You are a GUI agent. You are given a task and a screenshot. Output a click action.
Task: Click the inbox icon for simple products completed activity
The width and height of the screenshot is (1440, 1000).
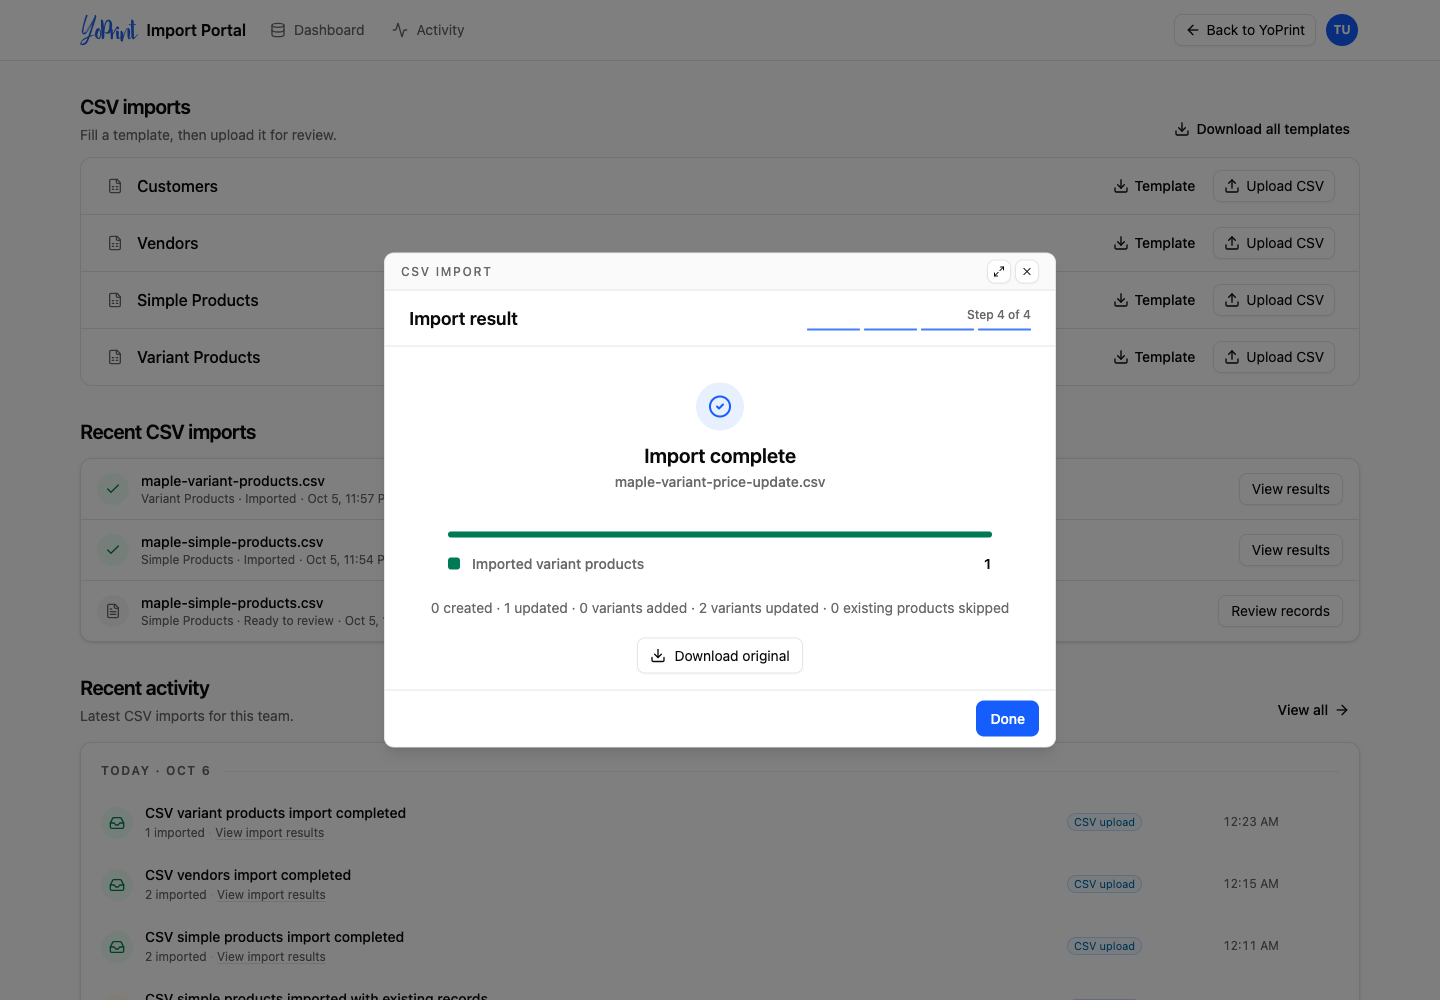coord(117,947)
